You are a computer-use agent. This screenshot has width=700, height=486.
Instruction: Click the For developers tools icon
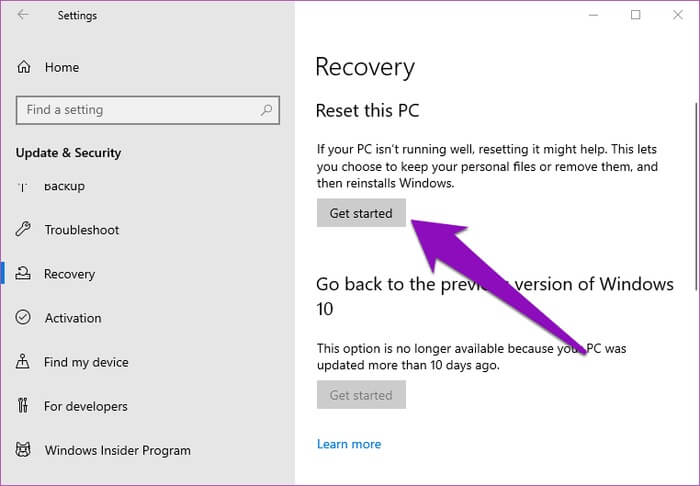tap(24, 406)
